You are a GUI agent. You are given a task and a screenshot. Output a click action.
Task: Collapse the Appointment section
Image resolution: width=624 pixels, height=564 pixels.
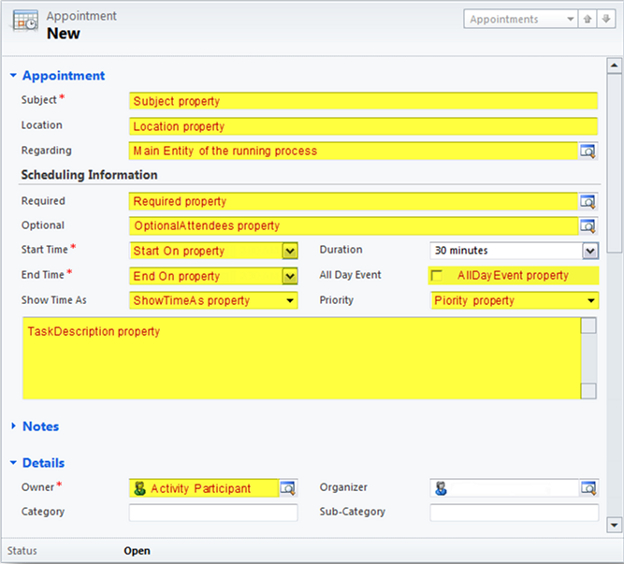tap(14, 75)
